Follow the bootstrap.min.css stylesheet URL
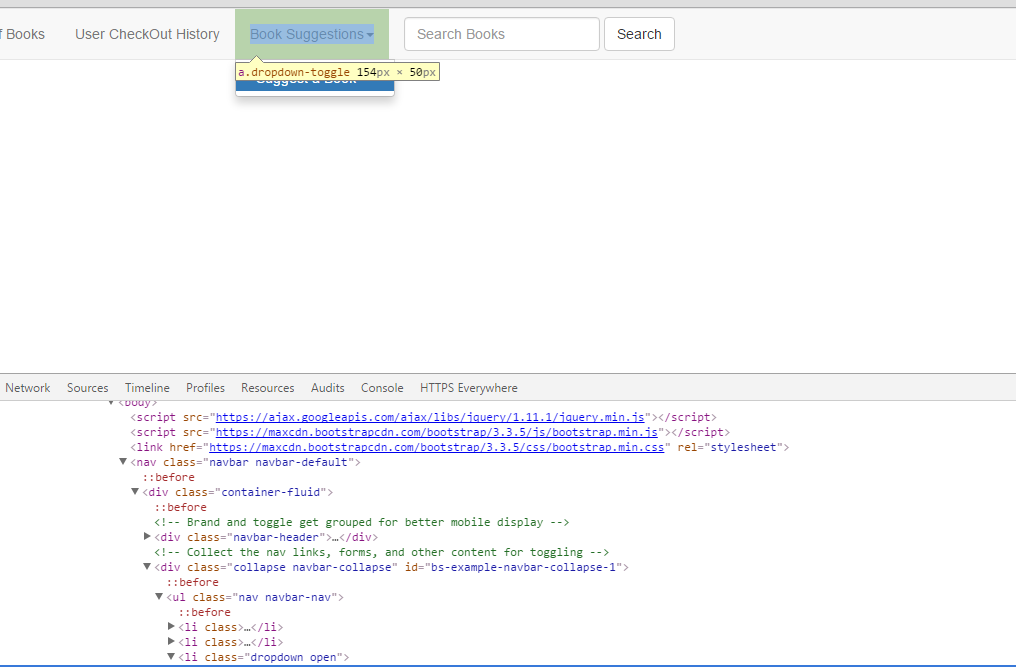The width and height of the screenshot is (1016, 667). [x=437, y=447]
